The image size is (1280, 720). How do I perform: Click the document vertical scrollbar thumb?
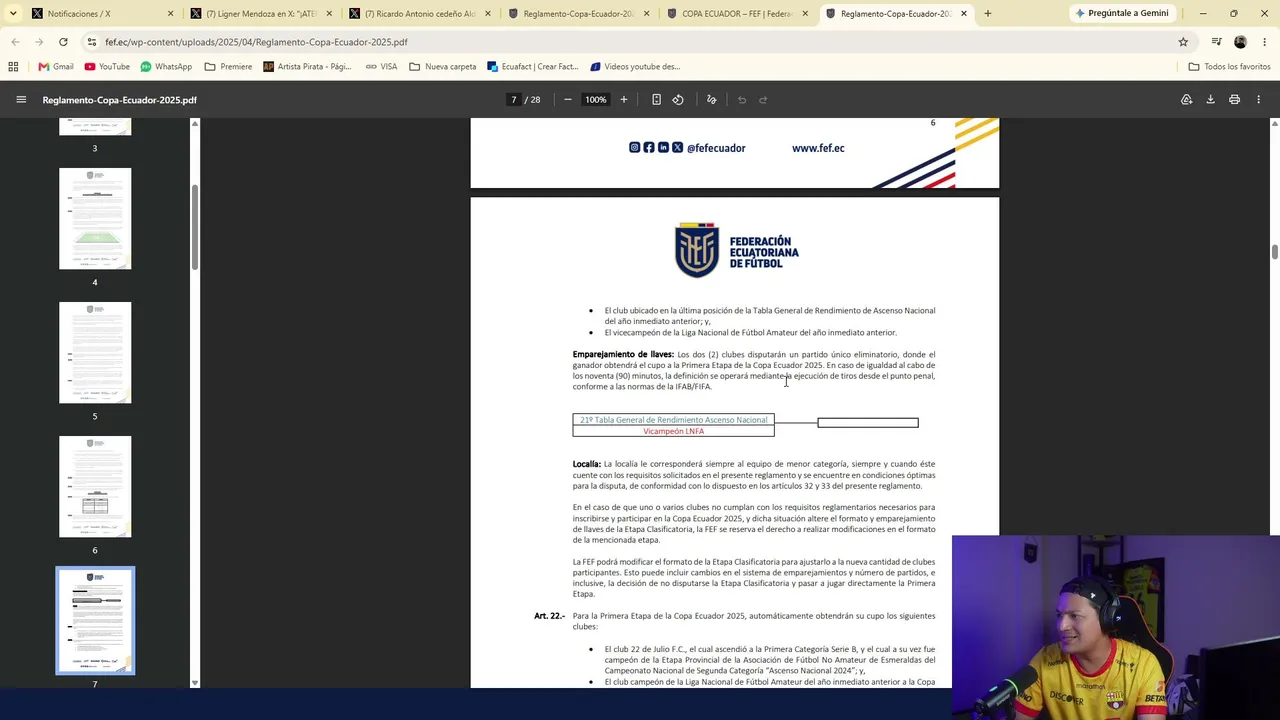1274,251
